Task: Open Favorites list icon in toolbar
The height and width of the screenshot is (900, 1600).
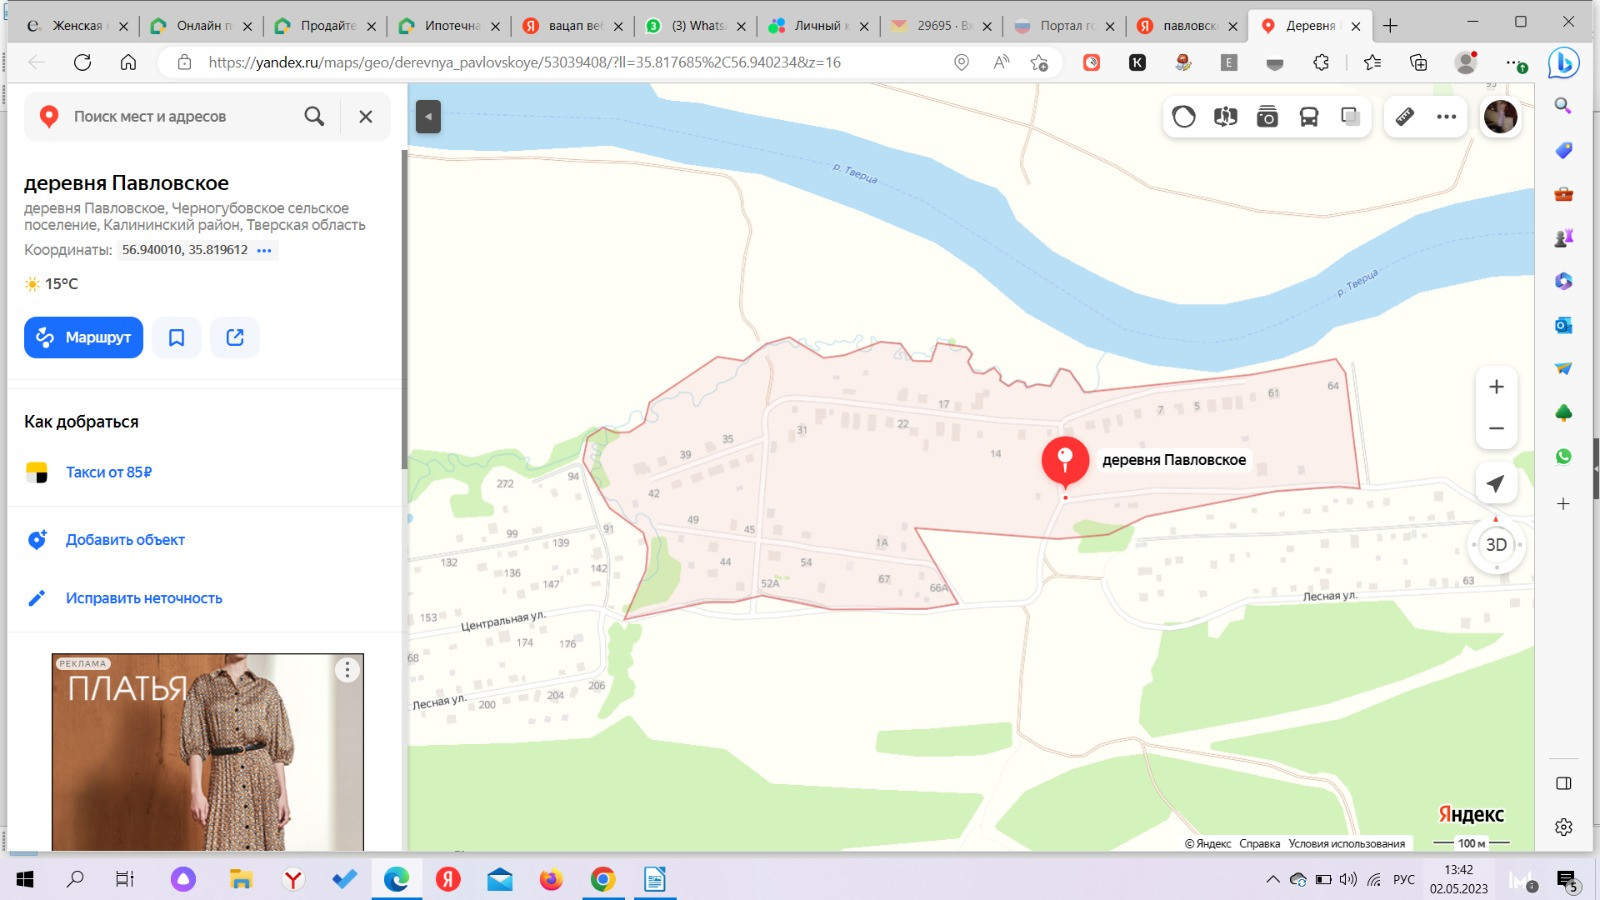Action: (1372, 62)
